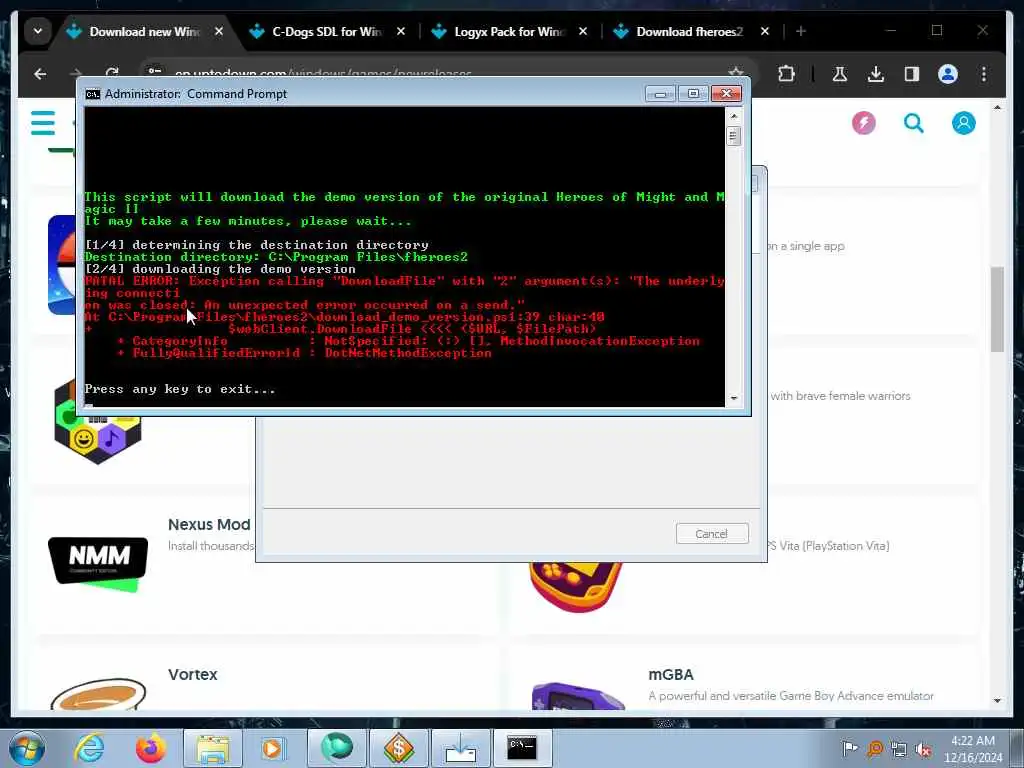1024x768 pixels.
Task: Open the mGBA app thumbnail
Action: [x=578, y=696]
